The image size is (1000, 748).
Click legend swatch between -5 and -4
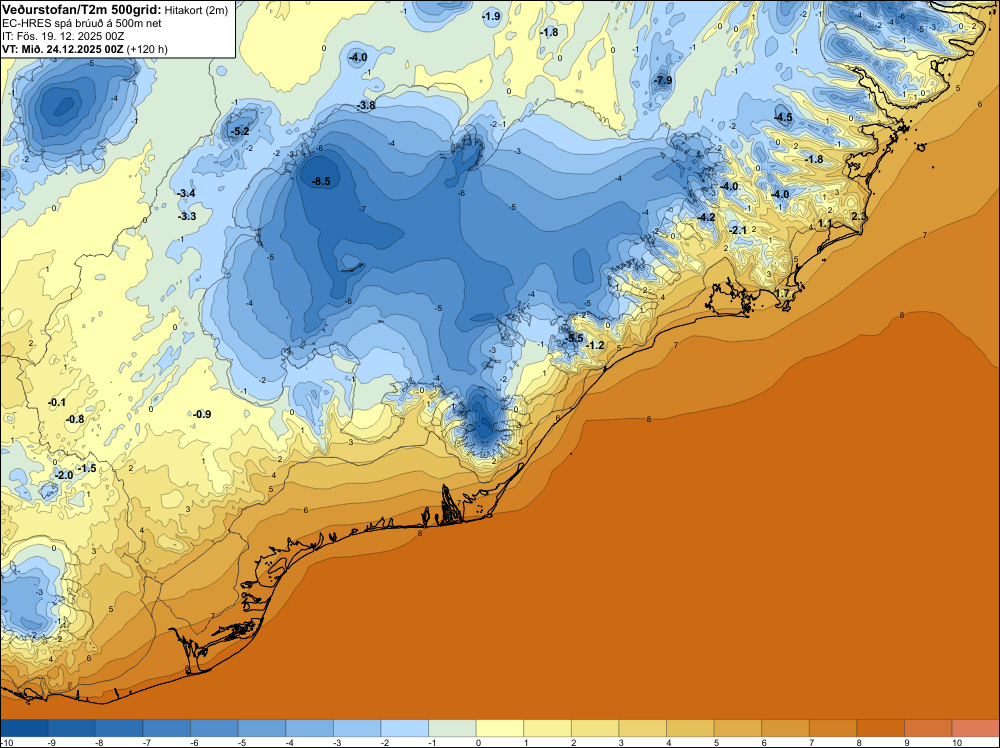262,728
